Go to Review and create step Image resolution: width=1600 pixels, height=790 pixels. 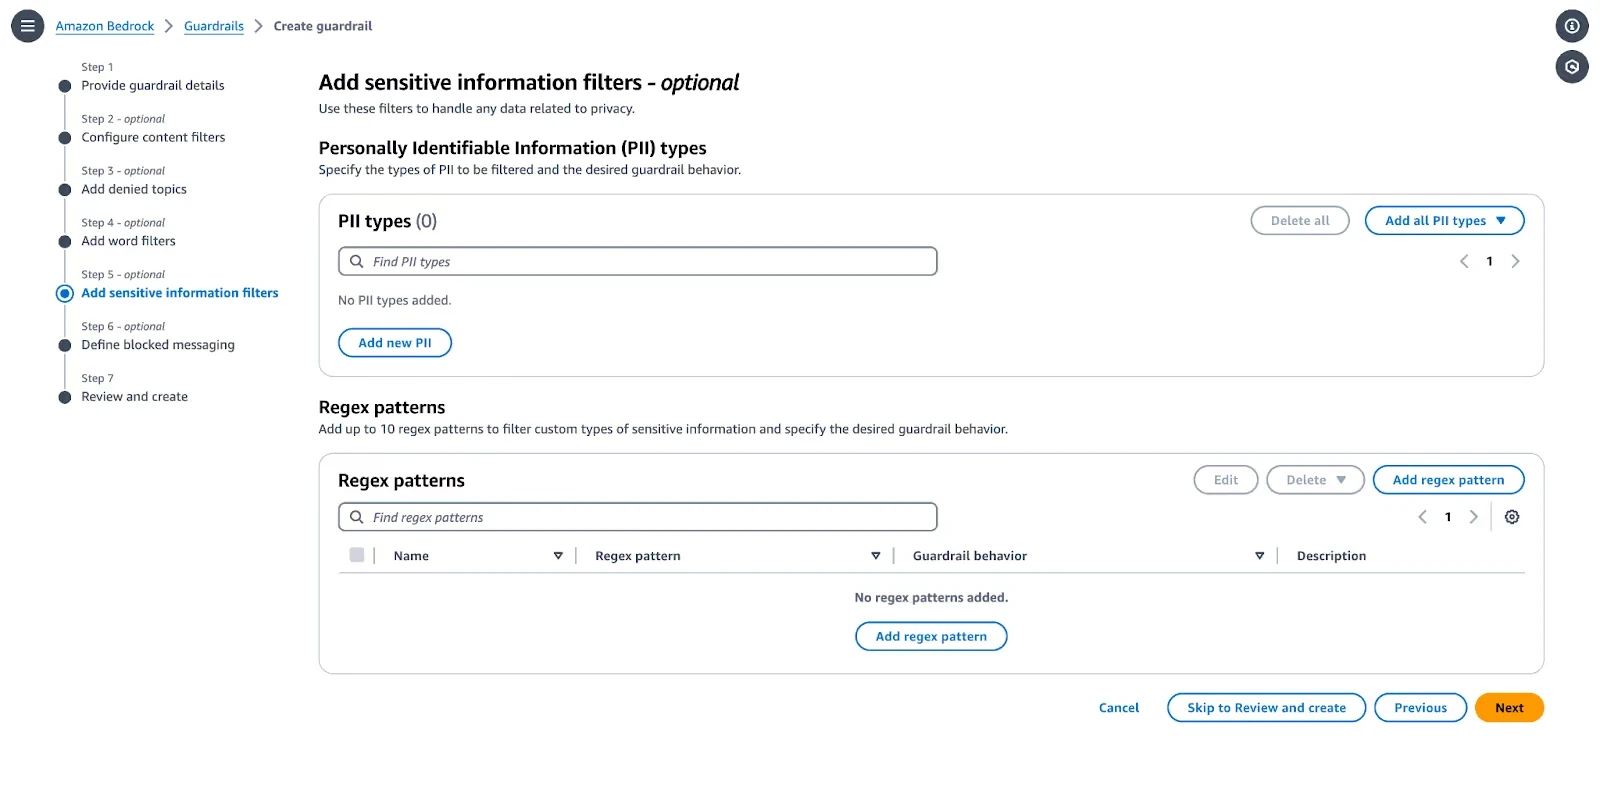click(x=134, y=397)
